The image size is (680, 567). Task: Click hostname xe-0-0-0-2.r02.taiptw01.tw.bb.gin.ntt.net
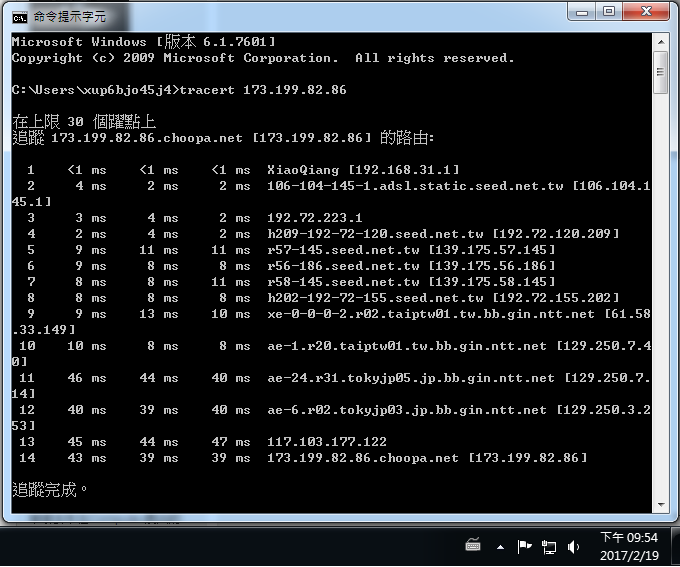[x=431, y=314]
